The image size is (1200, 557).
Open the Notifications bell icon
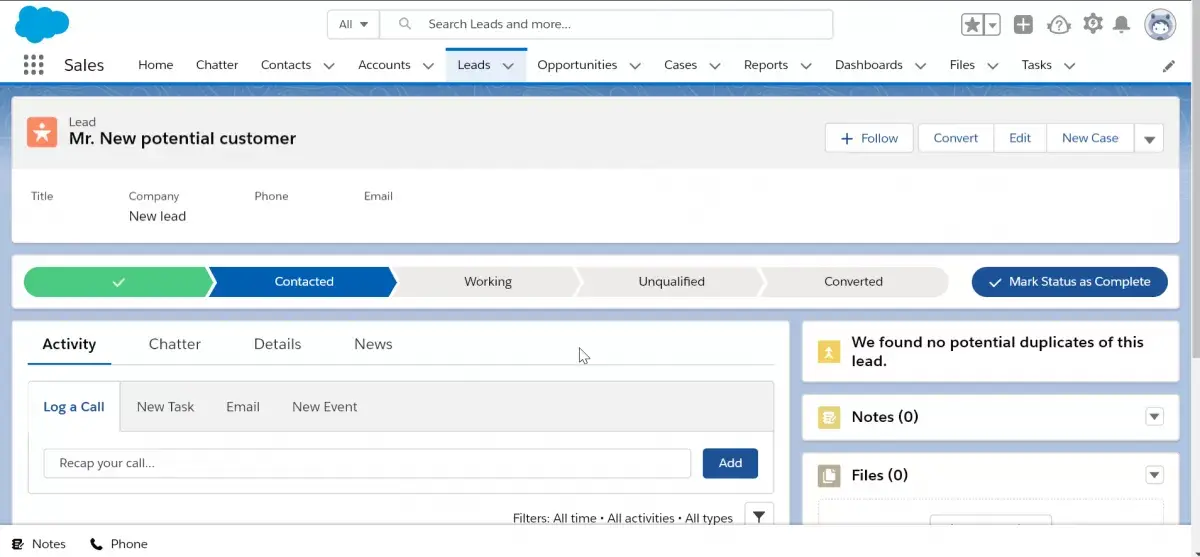(x=1122, y=25)
